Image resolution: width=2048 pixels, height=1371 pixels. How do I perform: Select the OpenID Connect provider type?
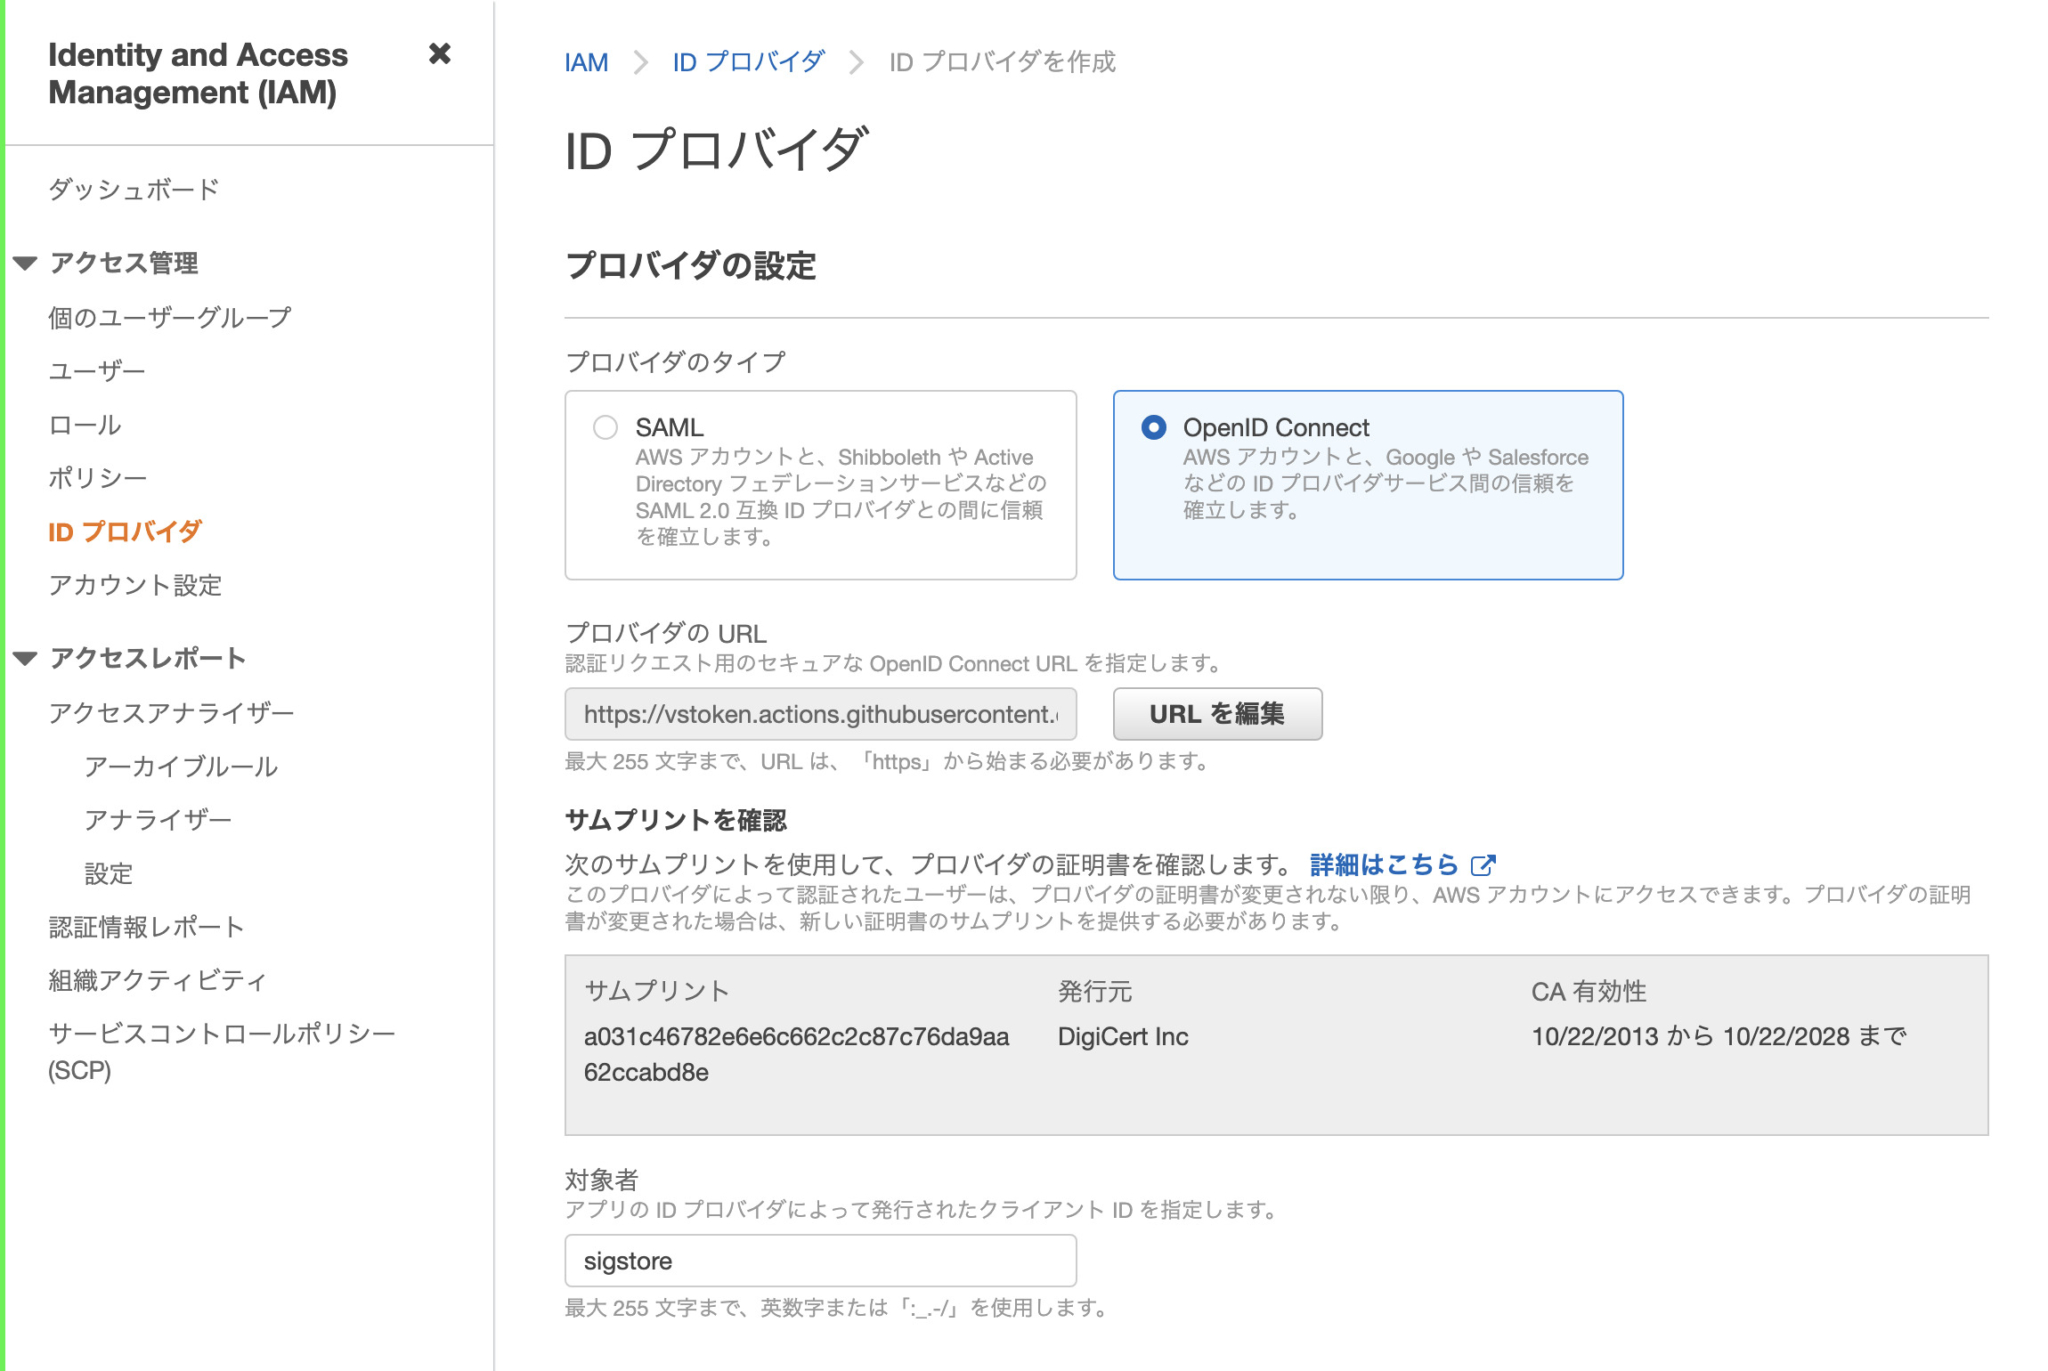tap(1155, 427)
